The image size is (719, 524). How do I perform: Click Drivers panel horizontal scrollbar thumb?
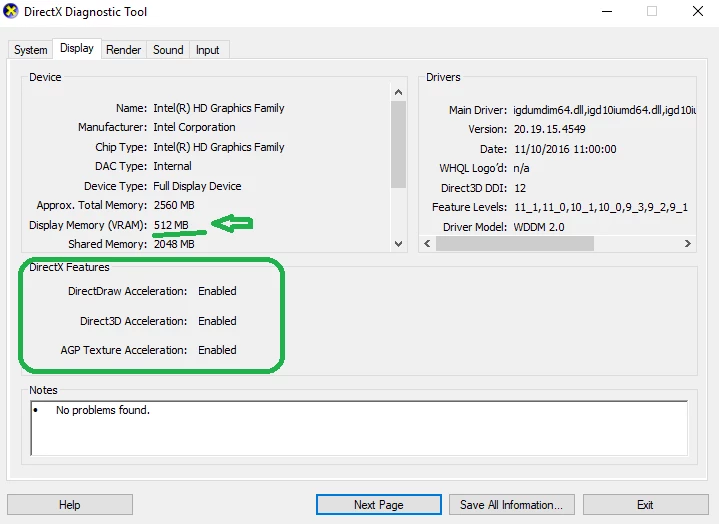coord(514,243)
